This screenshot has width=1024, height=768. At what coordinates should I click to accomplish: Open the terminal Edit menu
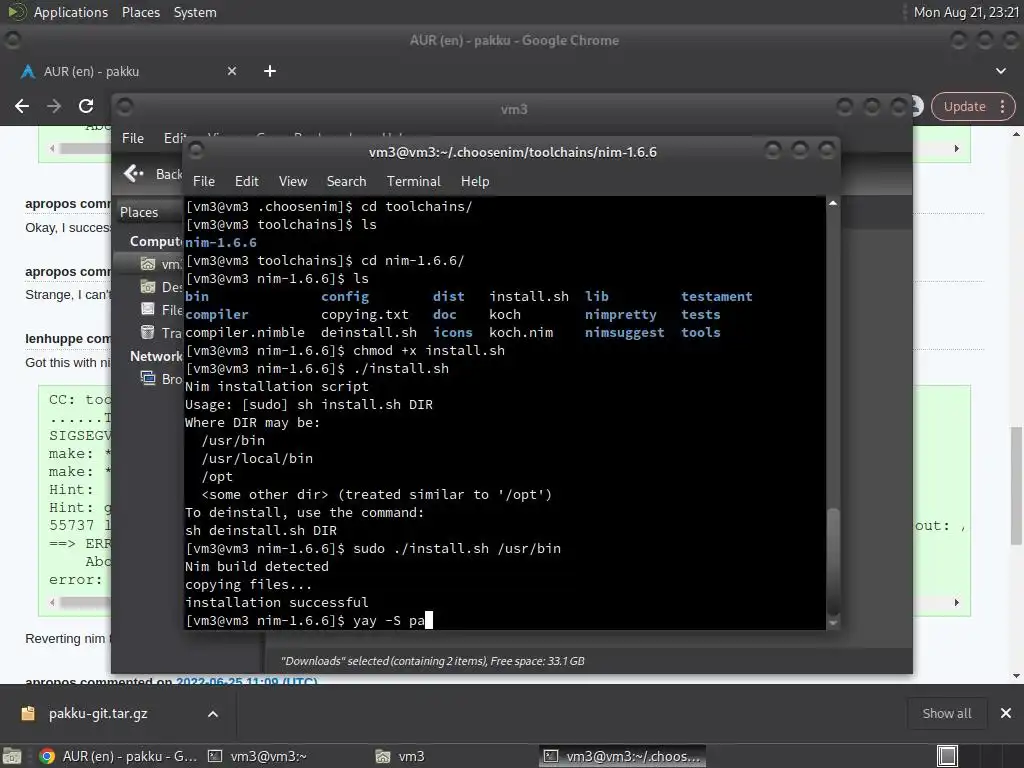pos(246,182)
